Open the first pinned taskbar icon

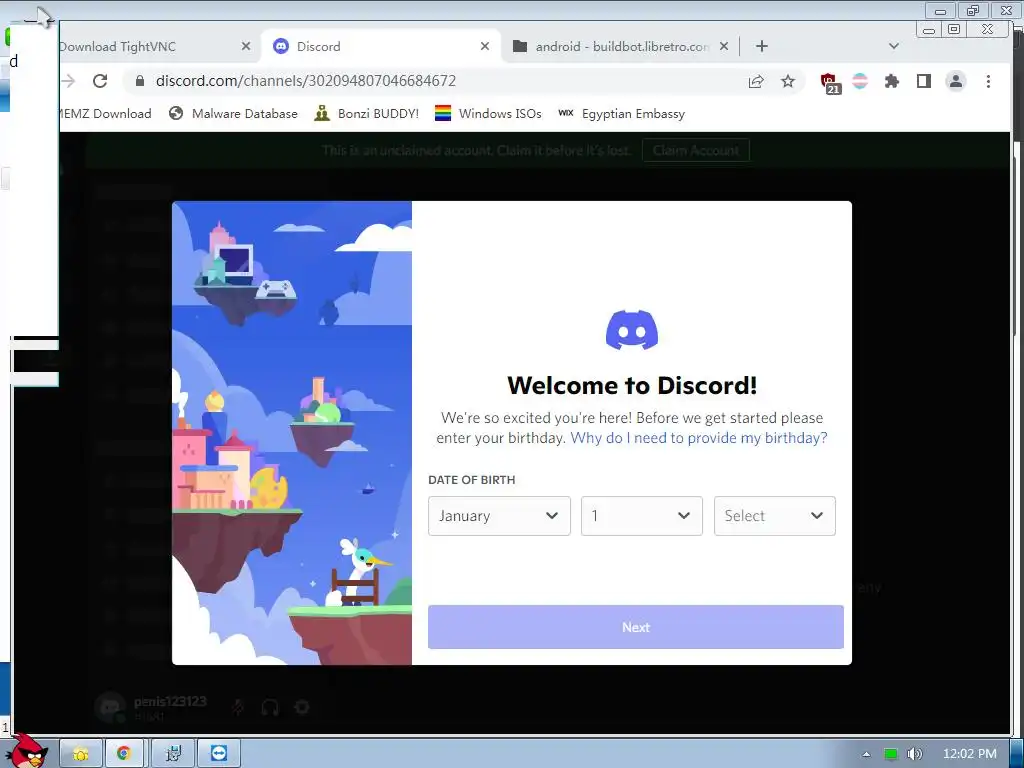click(81, 754)
